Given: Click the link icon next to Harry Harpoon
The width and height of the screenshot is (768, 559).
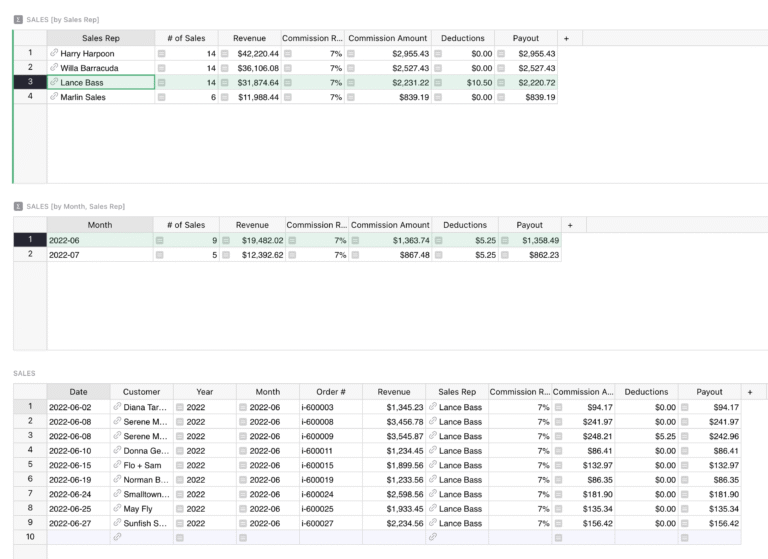Looking at the screenshot, I should [54, 53].
